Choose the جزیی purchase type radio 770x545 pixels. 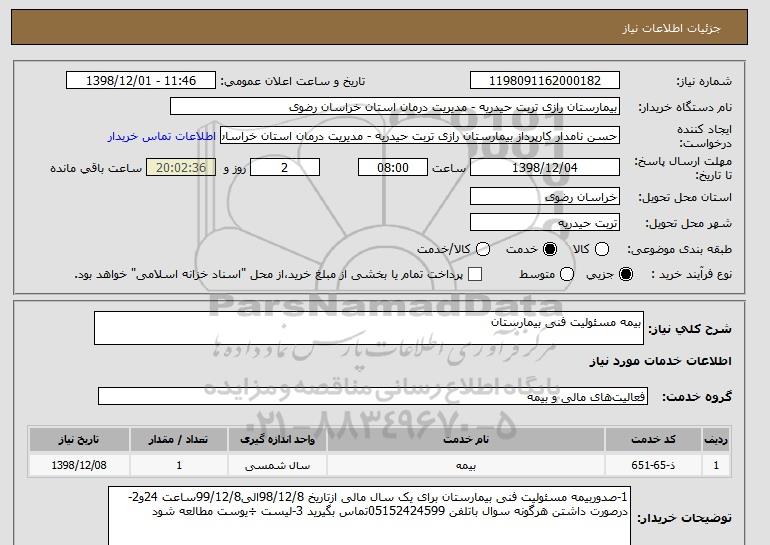click(x=626, y=274)
